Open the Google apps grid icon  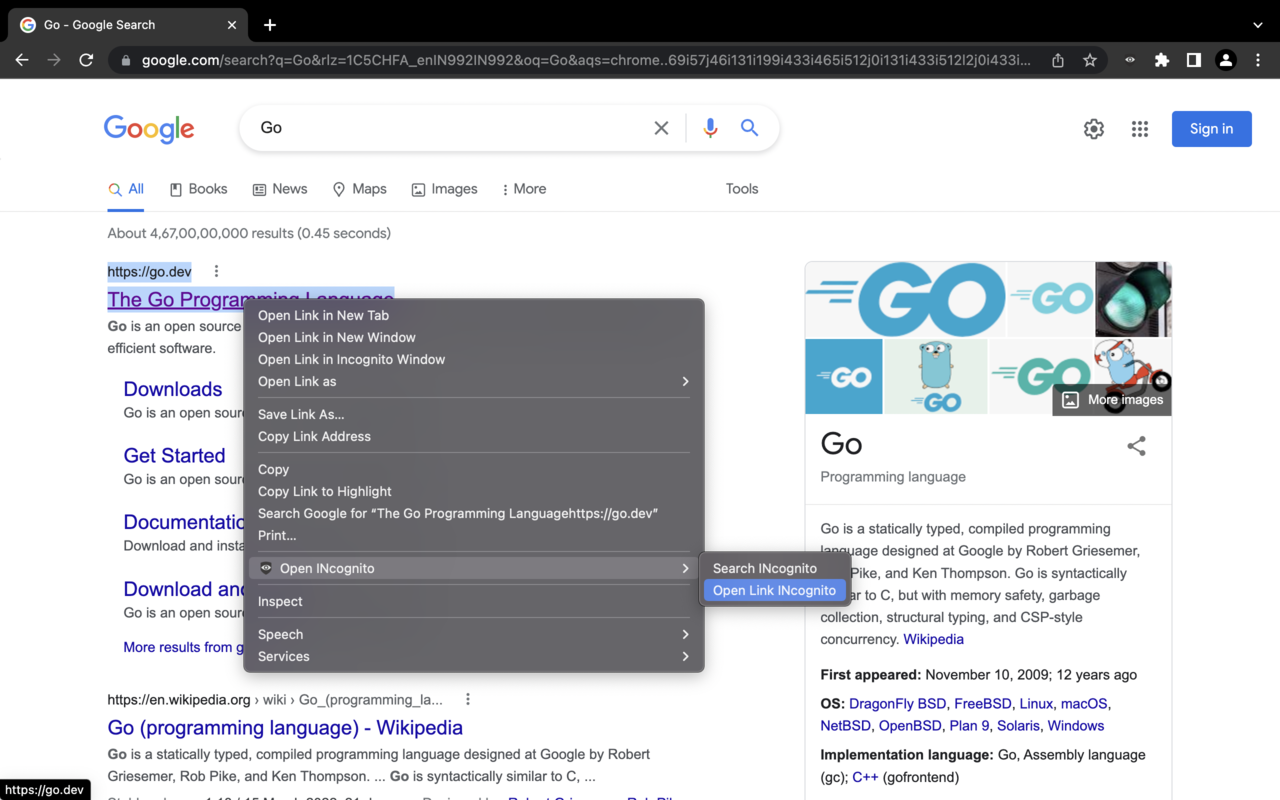point(1140,129)
